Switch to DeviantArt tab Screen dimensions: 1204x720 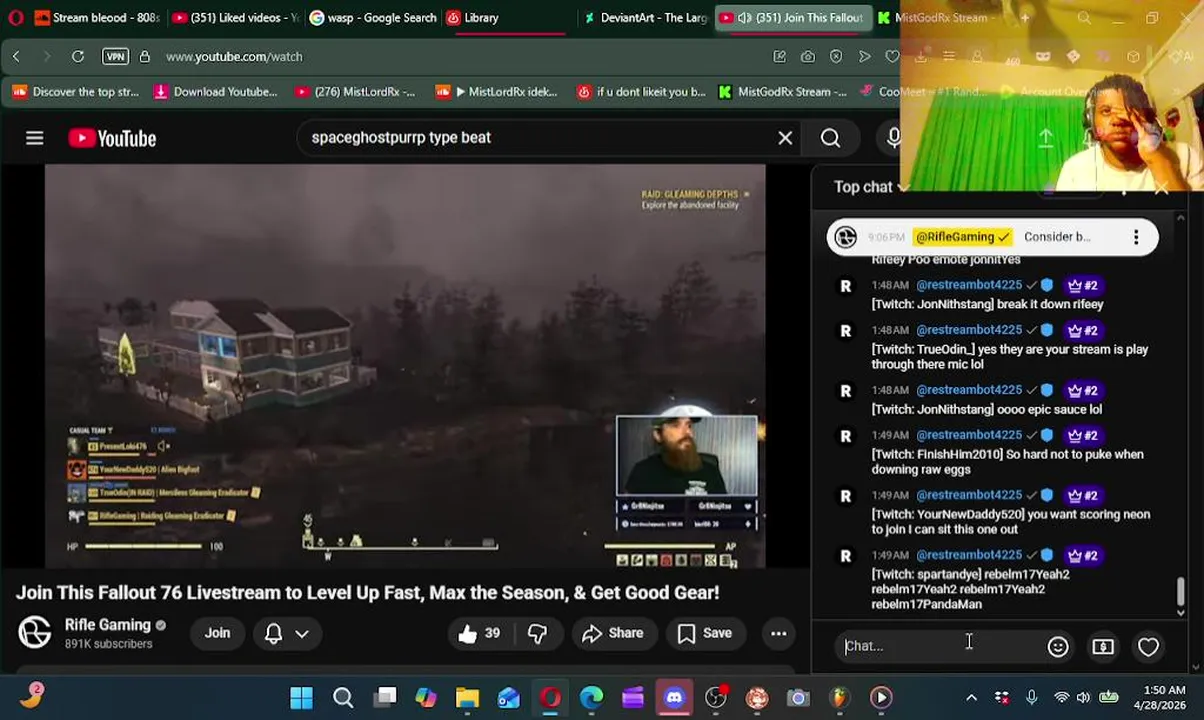coord(645,17)
